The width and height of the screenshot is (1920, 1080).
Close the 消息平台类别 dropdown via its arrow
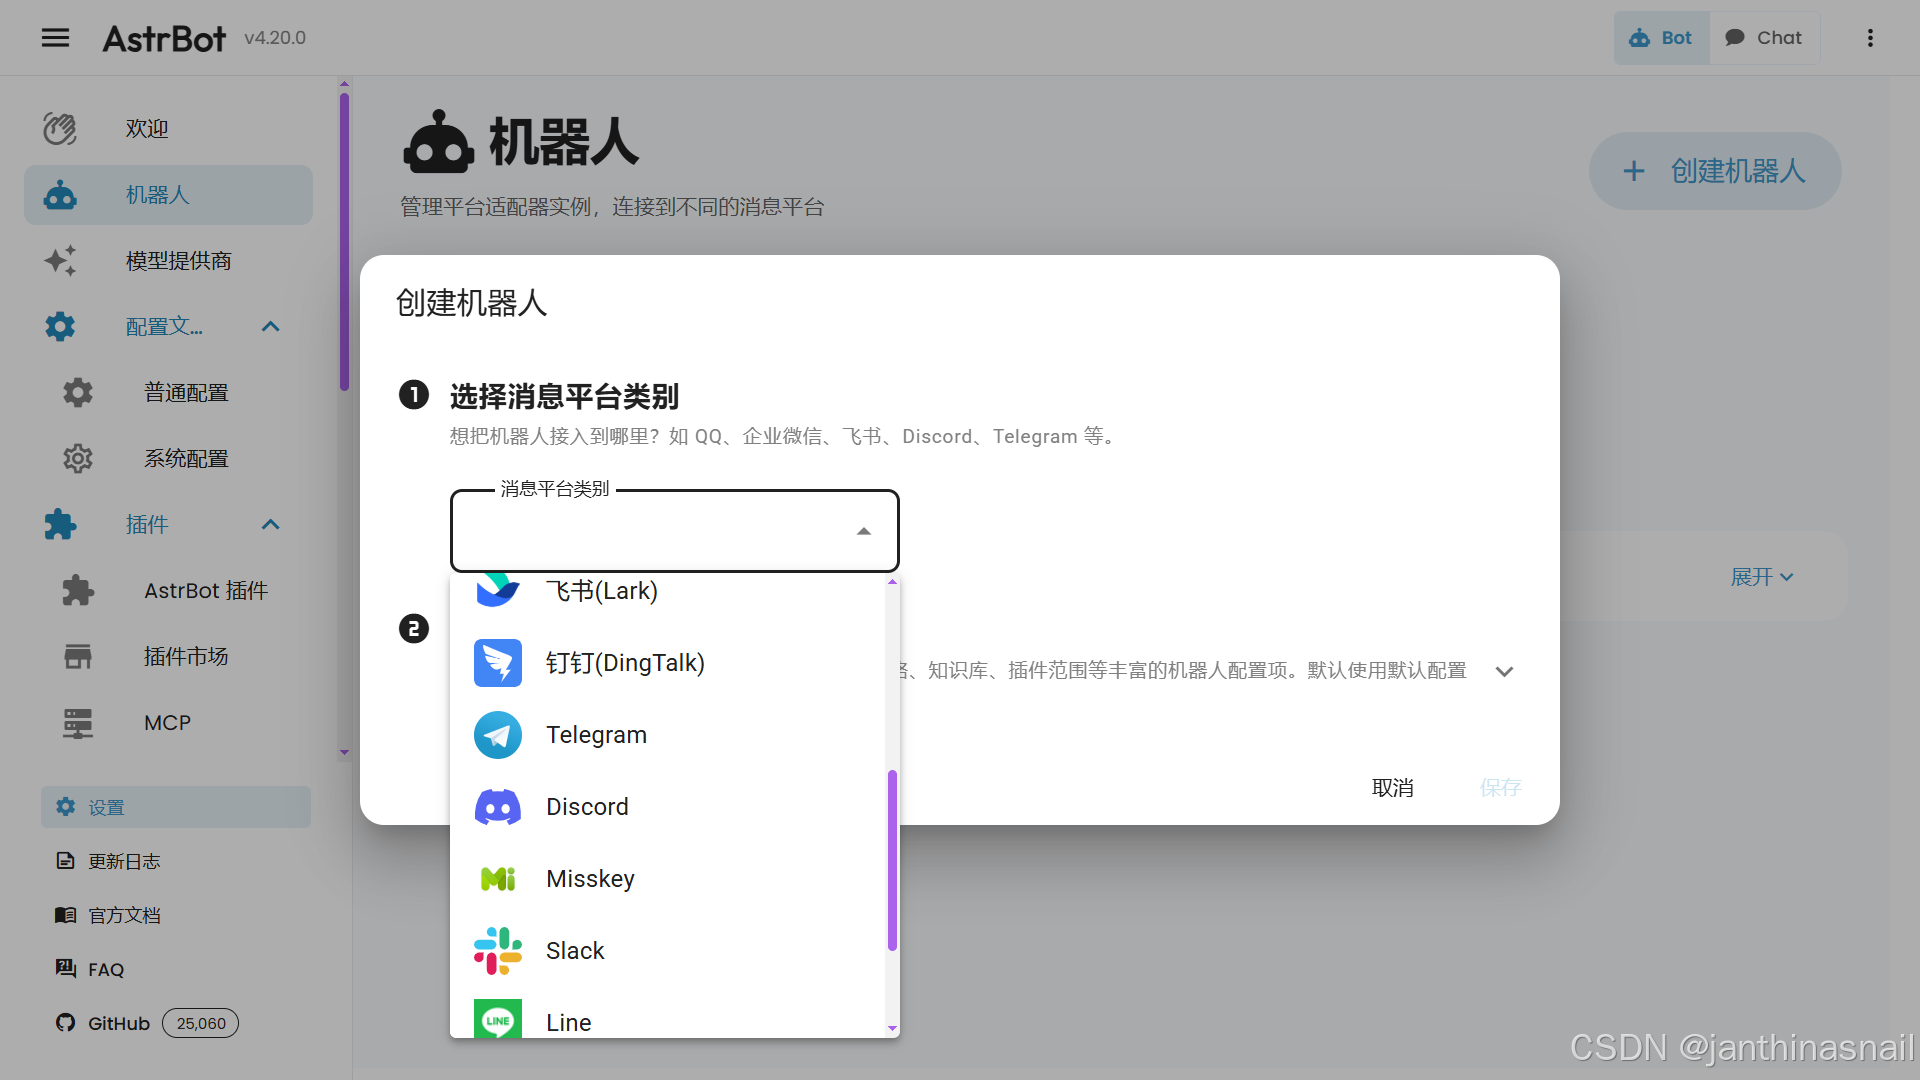864,531
